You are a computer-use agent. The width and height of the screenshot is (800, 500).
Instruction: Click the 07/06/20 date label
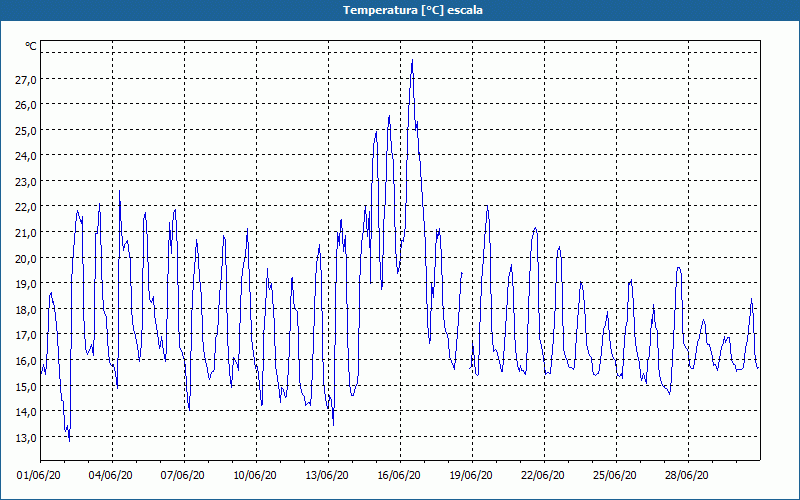tap(183, 475)
